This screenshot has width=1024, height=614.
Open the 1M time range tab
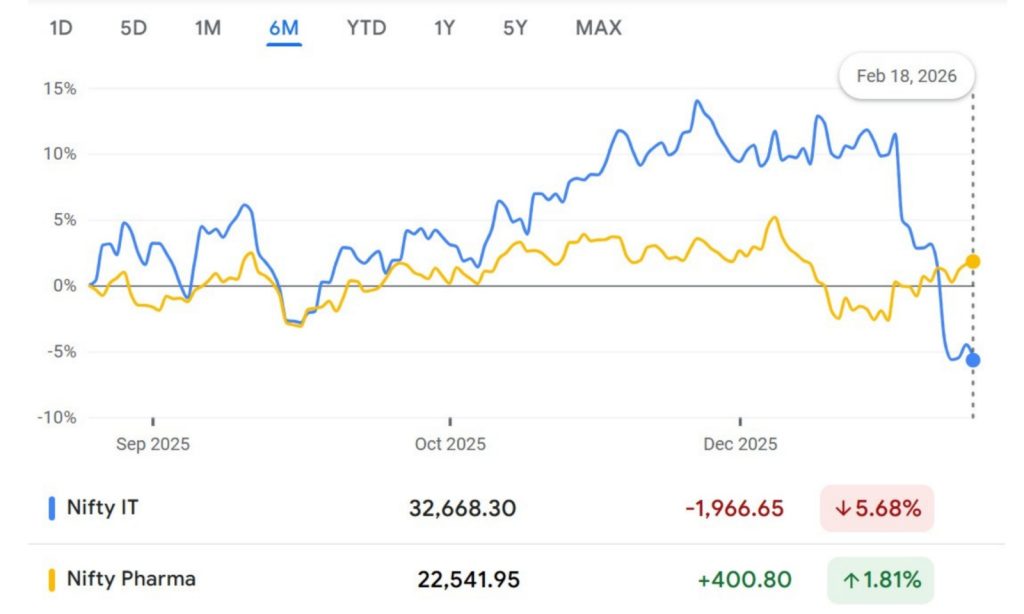[x=207, y=28]
